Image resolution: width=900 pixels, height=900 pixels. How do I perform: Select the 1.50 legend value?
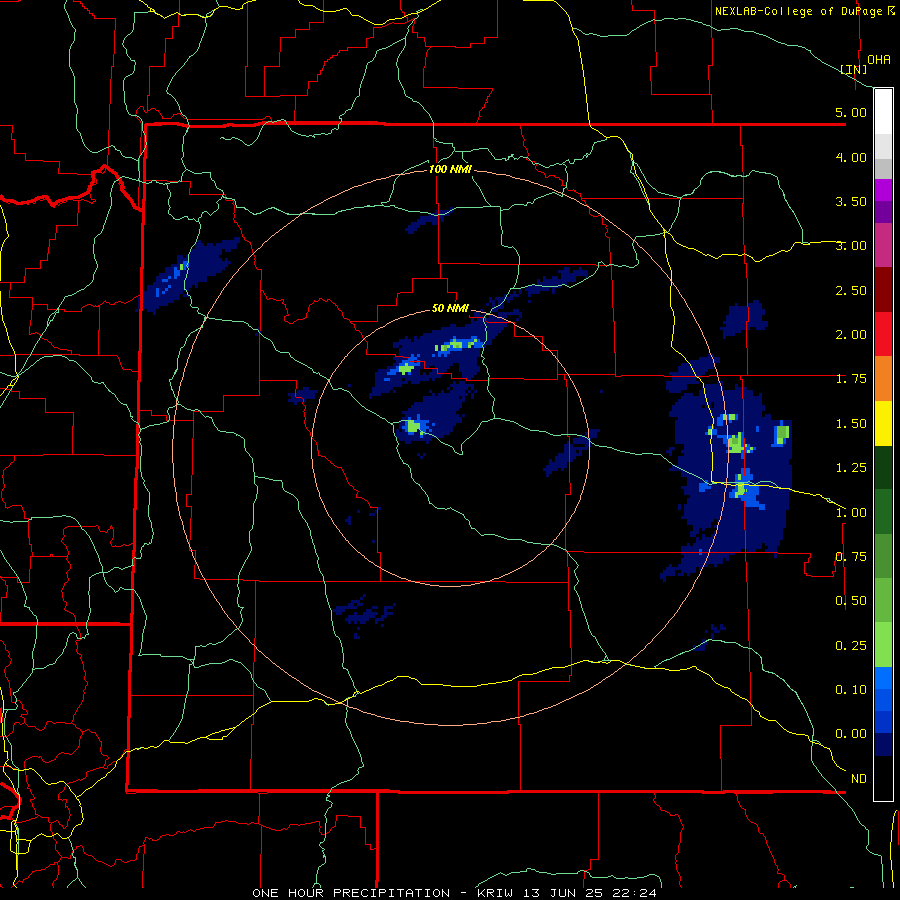pos(851,424)
